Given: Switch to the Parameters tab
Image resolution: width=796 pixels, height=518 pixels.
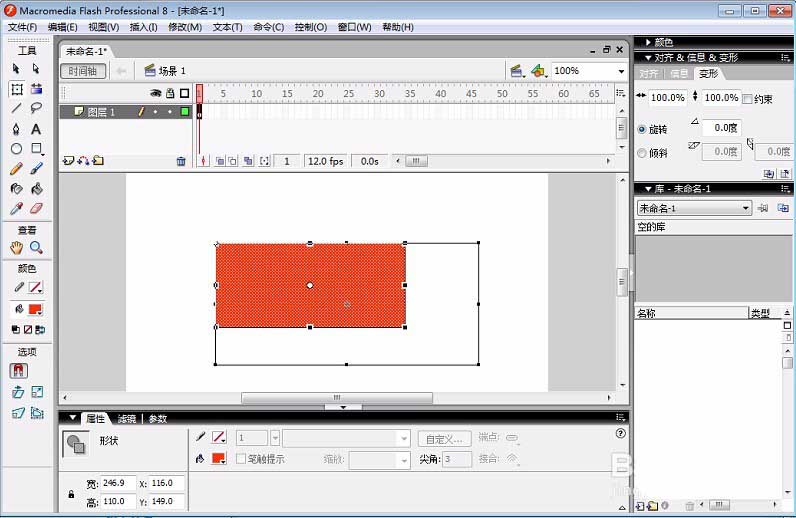Looking at the screenshot, I should (x=158, y=419).
